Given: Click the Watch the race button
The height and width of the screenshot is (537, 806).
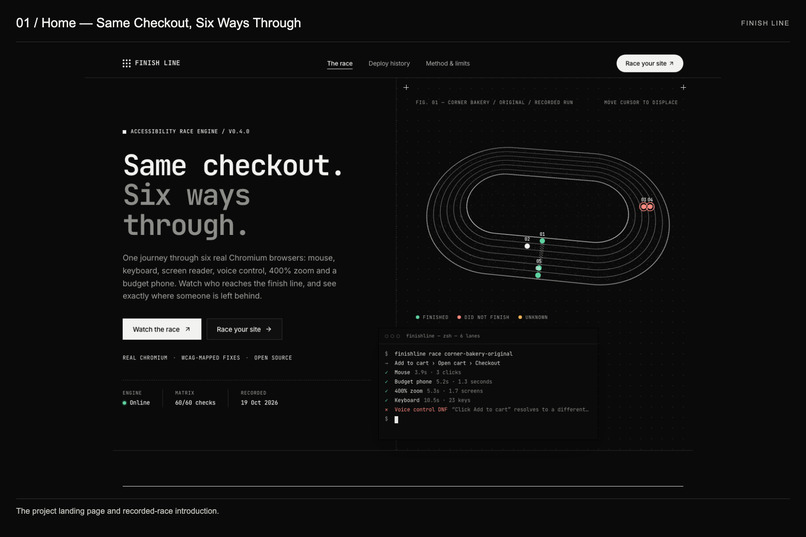Looking at the screenshot, I should pyautogui.click(x=162, y=329).
